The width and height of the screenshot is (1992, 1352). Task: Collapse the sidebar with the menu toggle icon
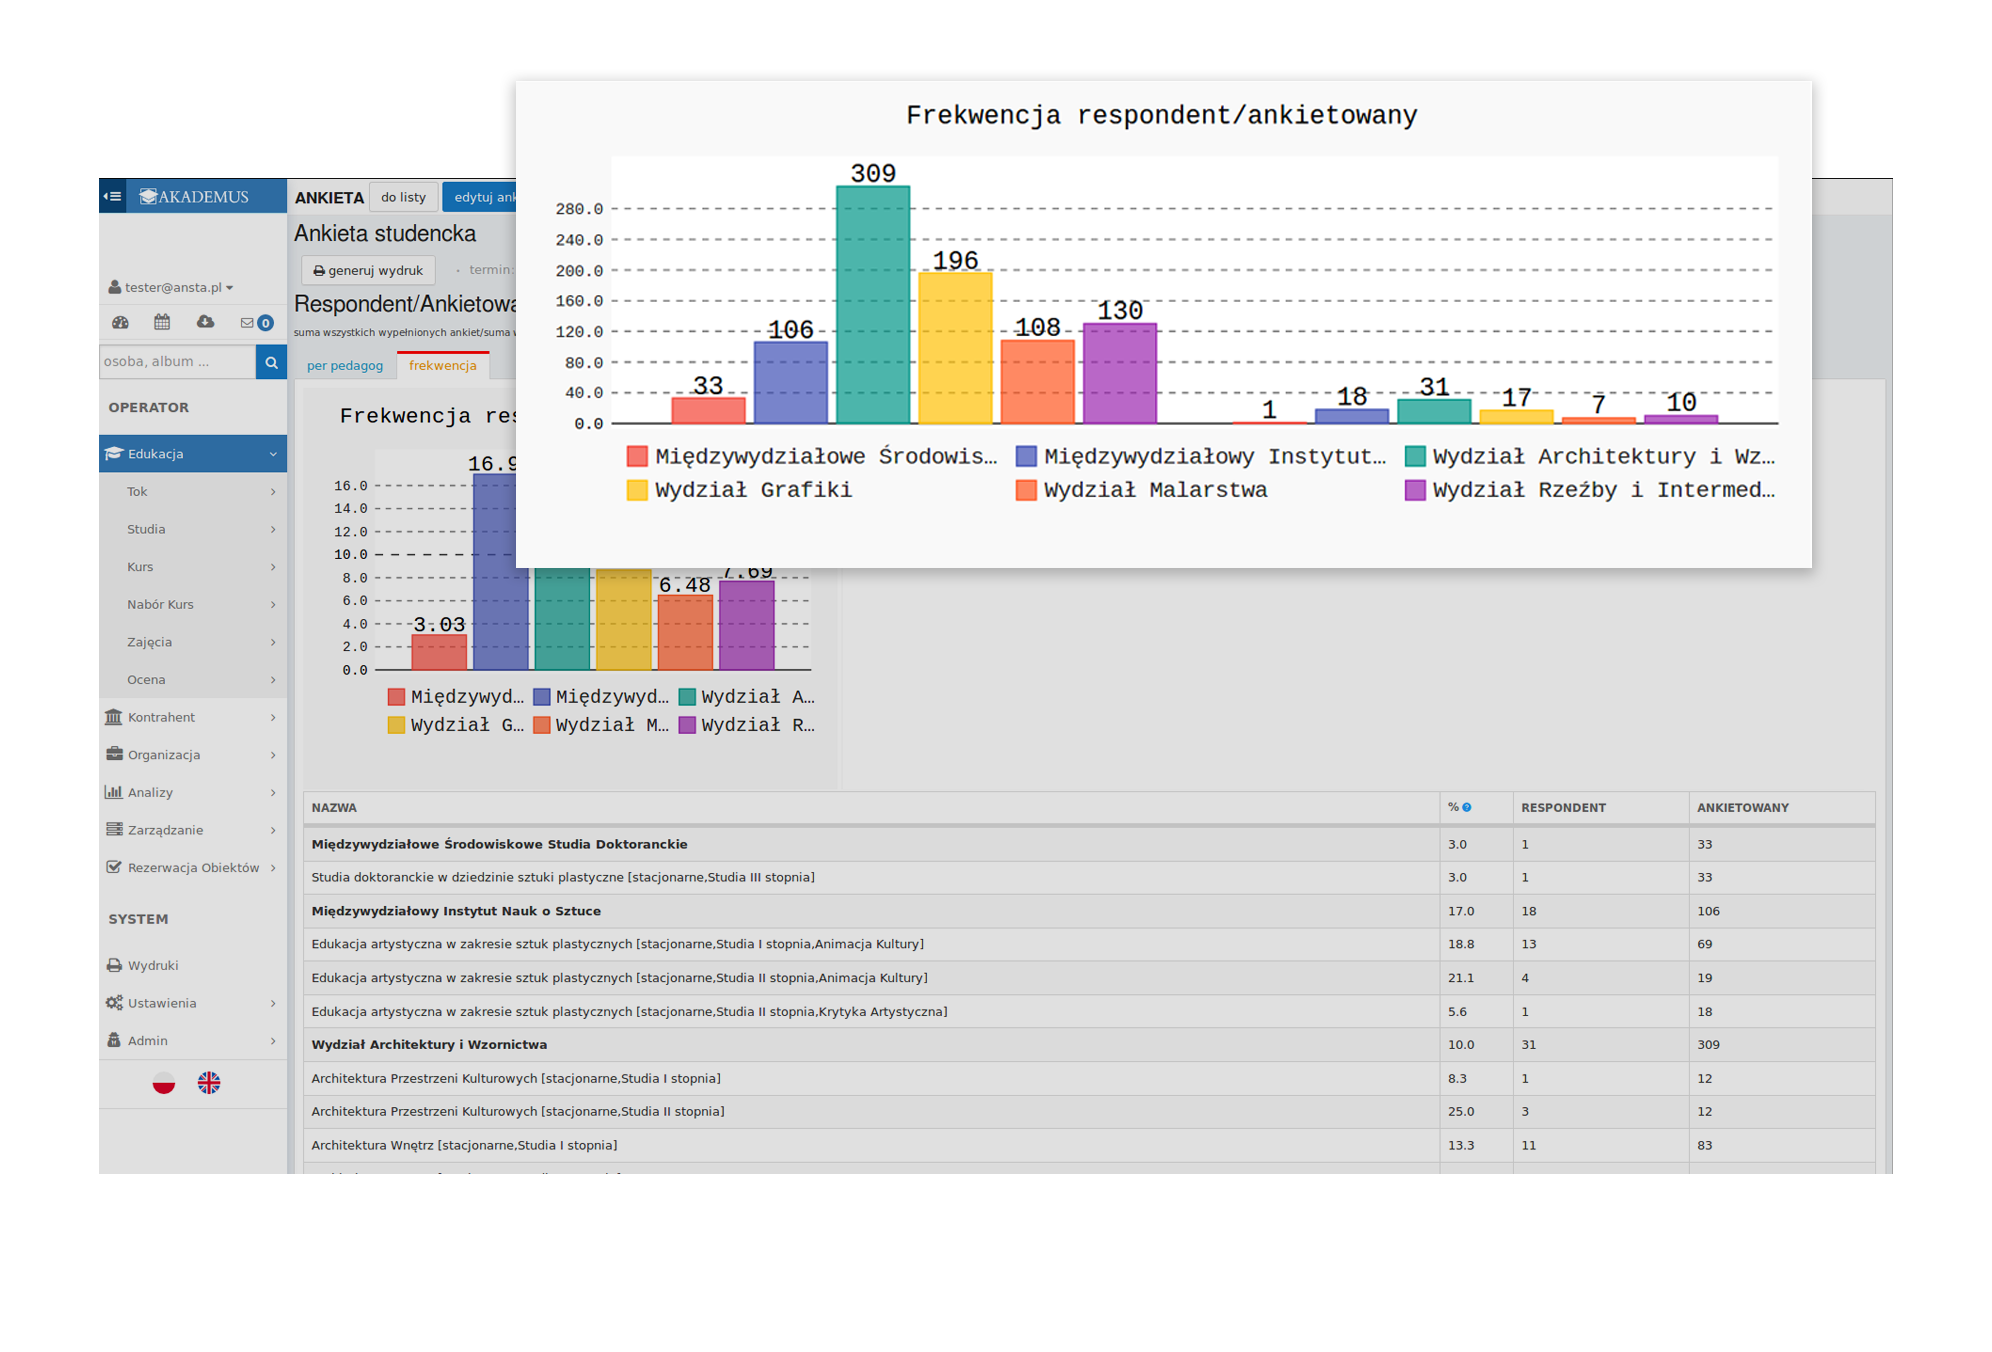(x=113, y=196)
